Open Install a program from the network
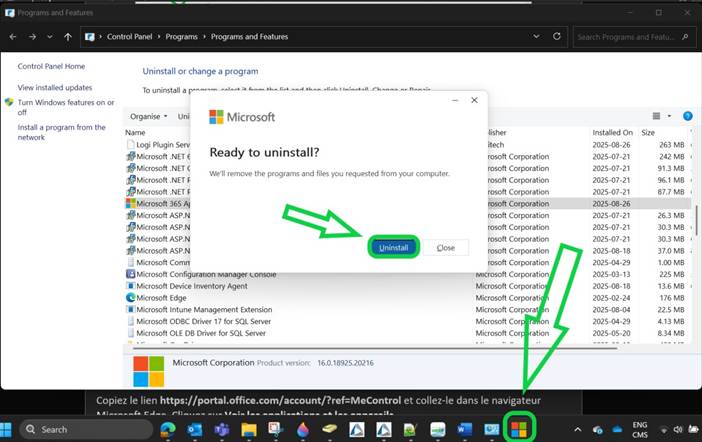This screenshot has height=442, width=702. [61, 132]
